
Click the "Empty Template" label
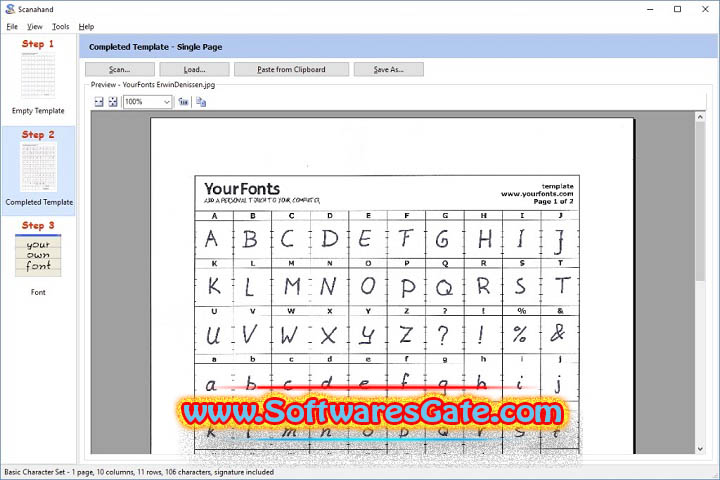pos(38,111)
